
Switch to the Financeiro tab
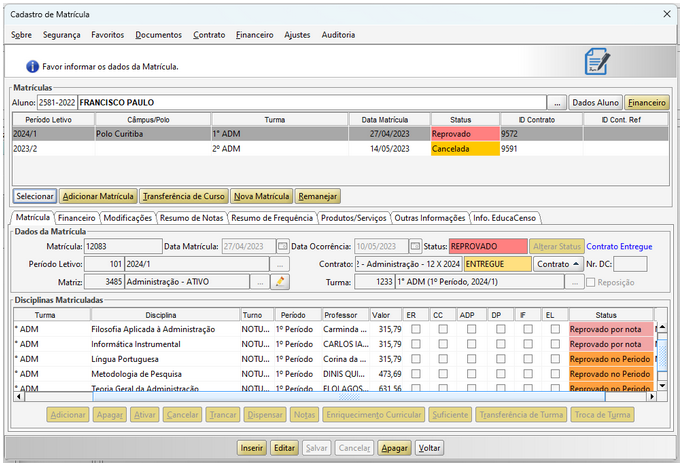click(76, 218)
